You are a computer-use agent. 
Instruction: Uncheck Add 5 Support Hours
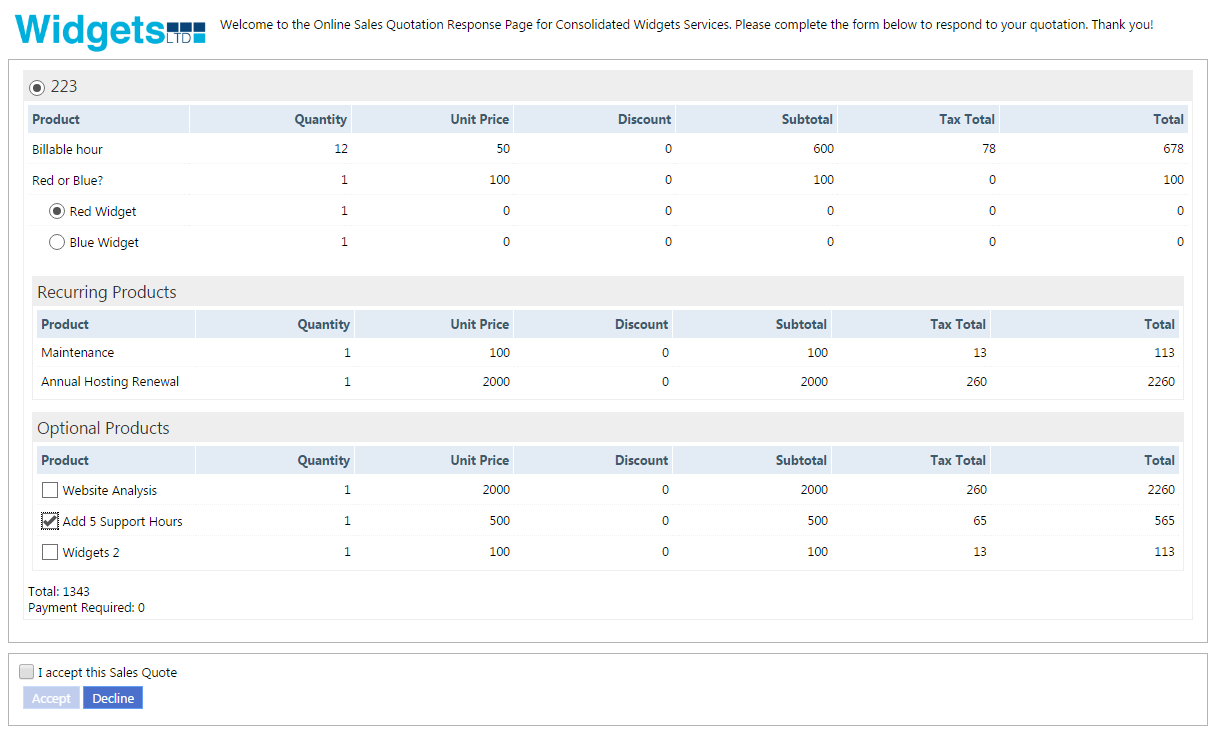(x=50, y=521)
